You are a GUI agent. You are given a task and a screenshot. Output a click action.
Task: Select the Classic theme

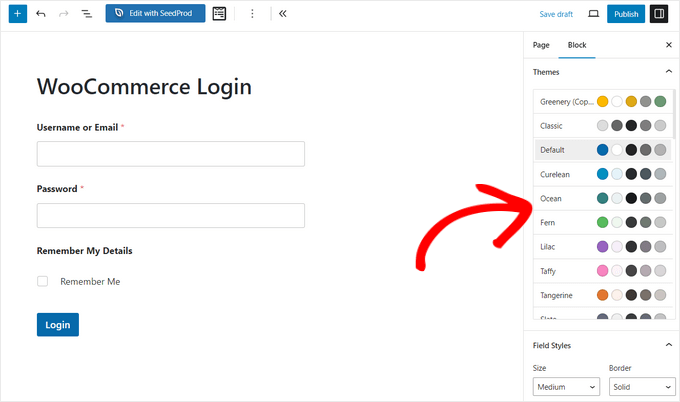pyautogui.click(x=603, y=126)
